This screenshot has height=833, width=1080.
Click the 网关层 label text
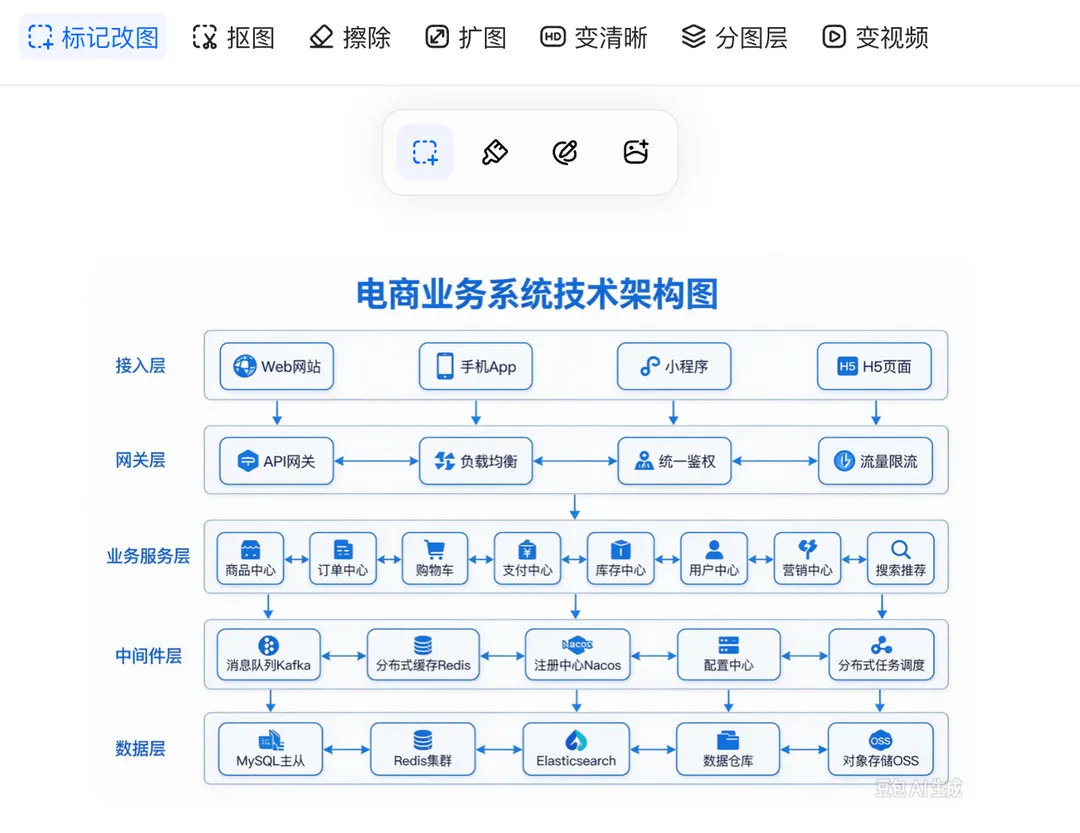141,460
